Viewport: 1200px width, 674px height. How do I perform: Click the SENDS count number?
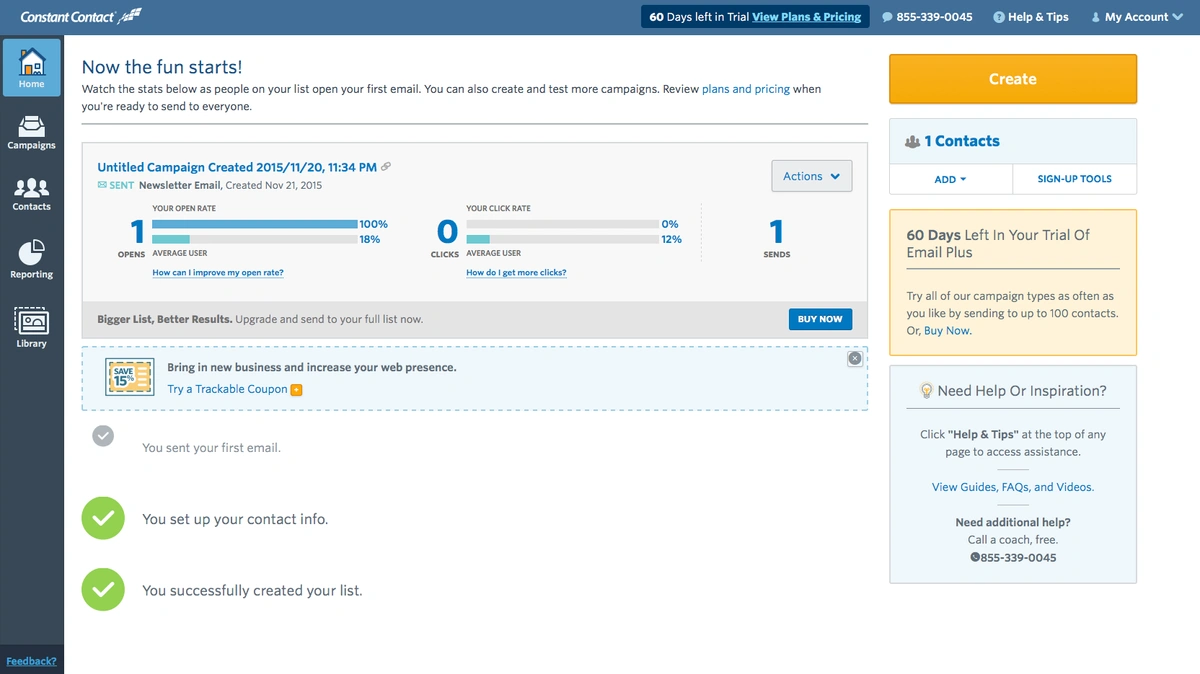(776, 232)
